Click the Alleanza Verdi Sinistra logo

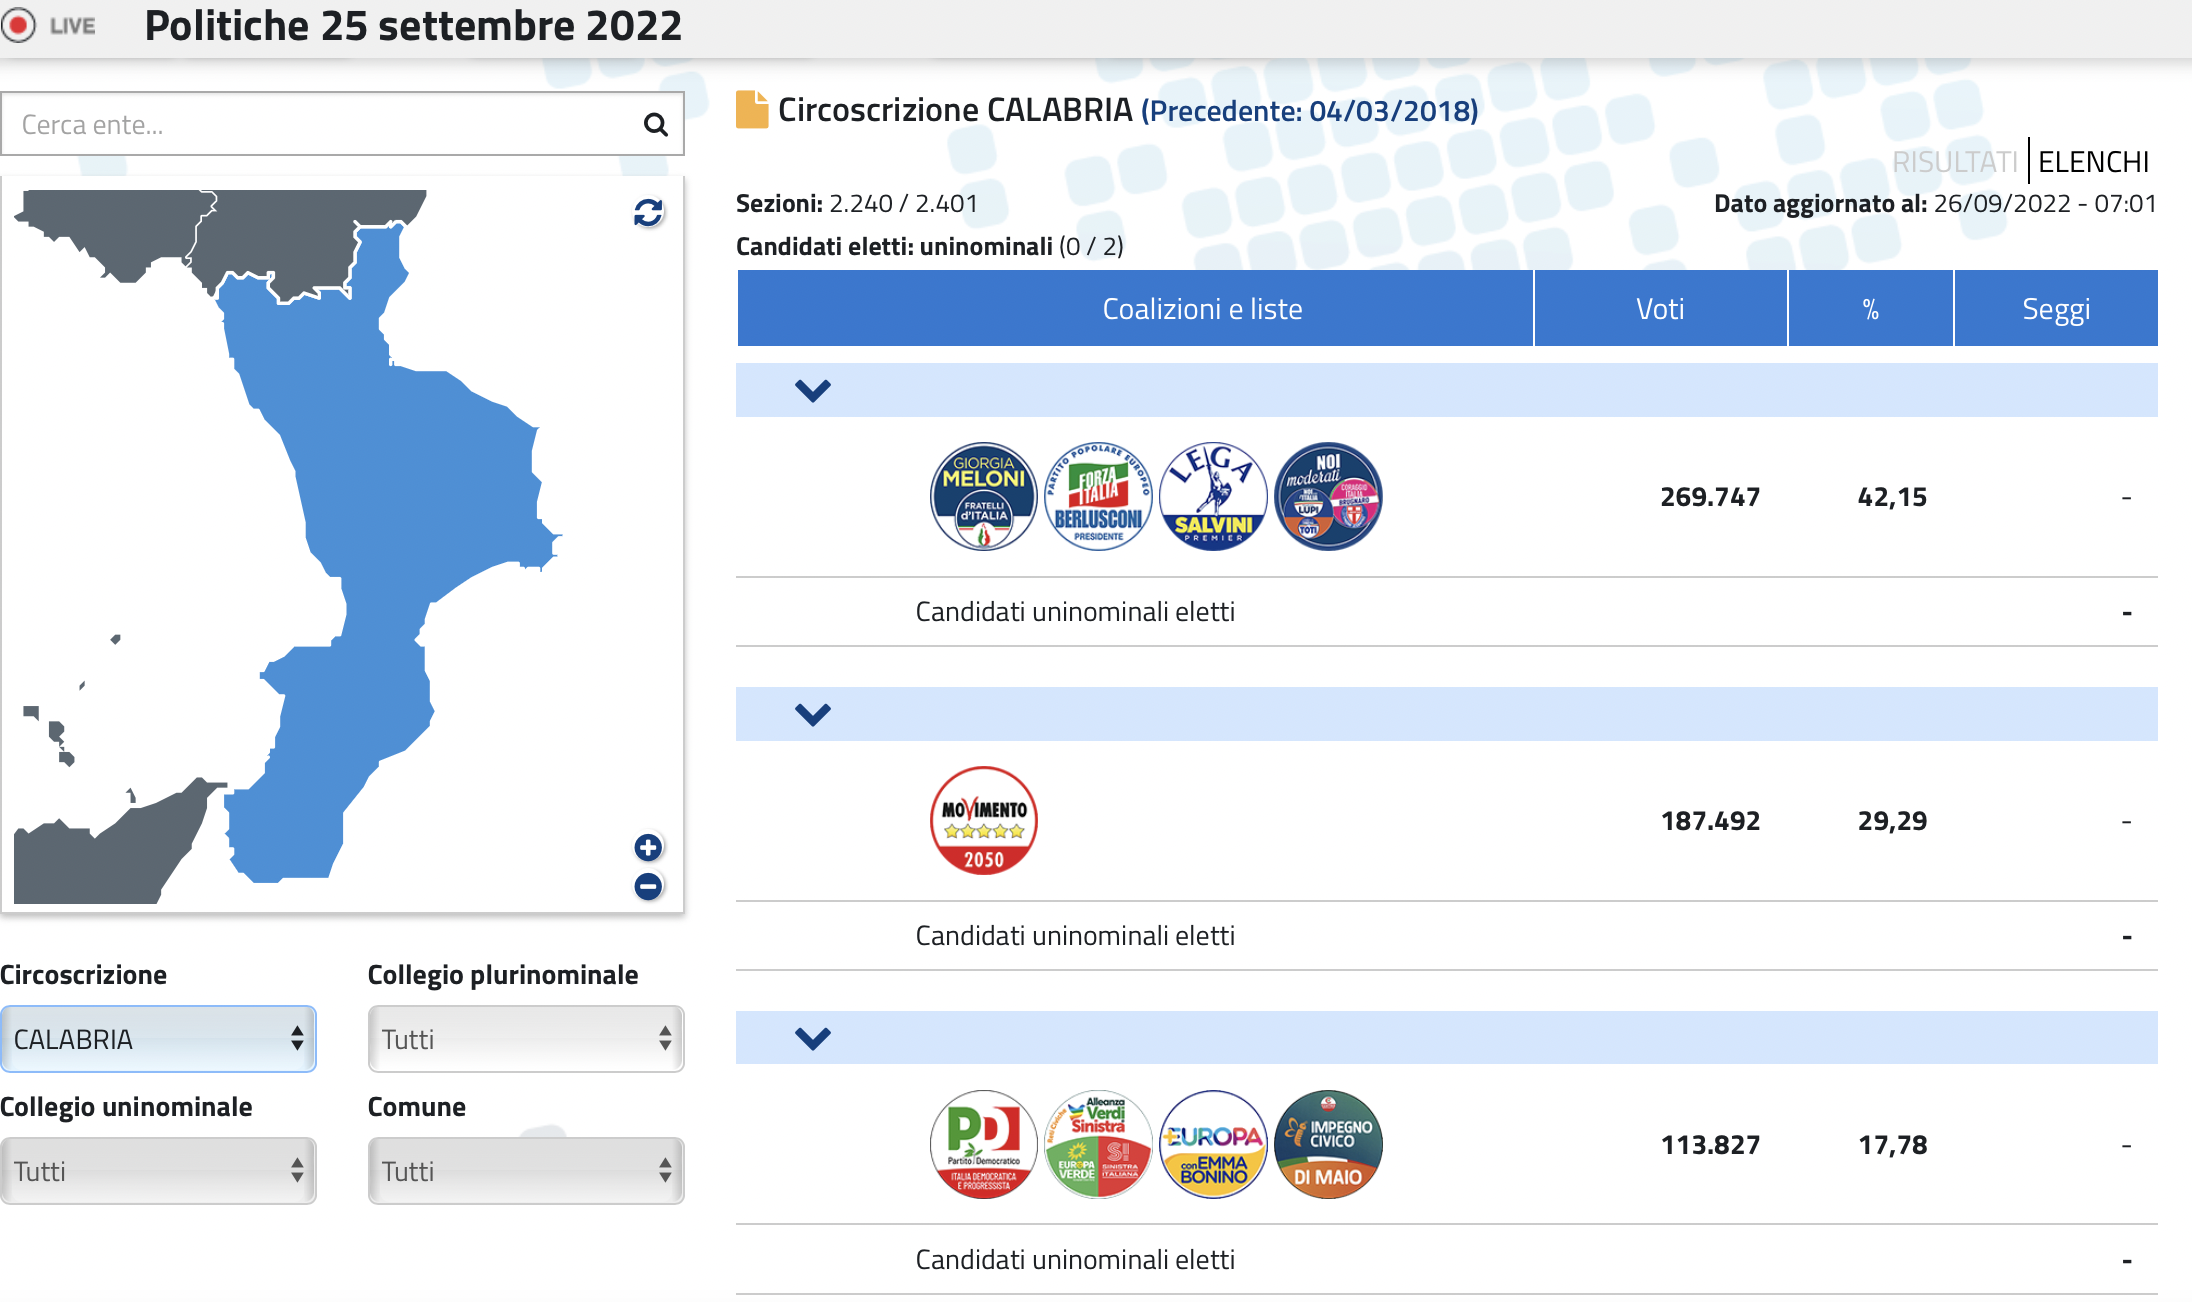1098,1145
